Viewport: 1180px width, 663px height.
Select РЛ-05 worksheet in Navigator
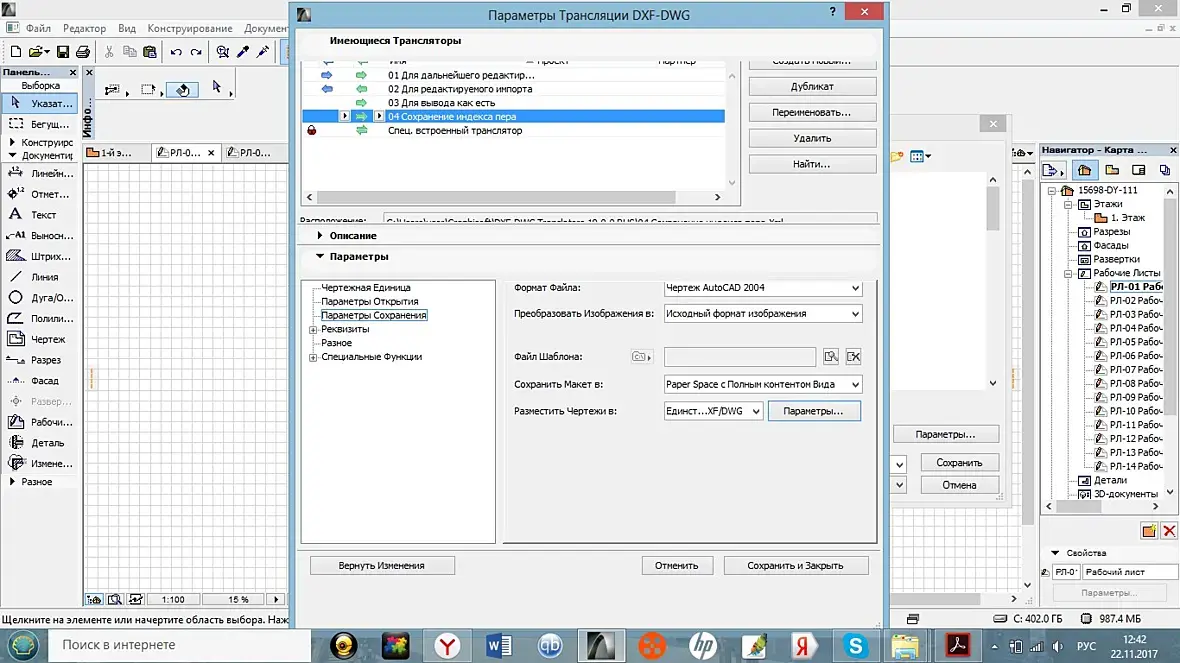[1136, 342]
